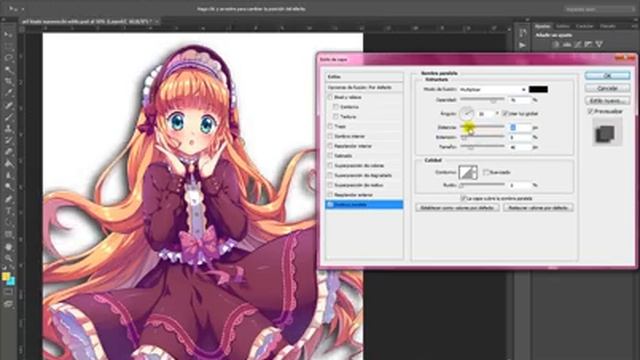This screenshot has height=360, width=640.
Task: Select the Blur tool
Action: click(8, 176)
